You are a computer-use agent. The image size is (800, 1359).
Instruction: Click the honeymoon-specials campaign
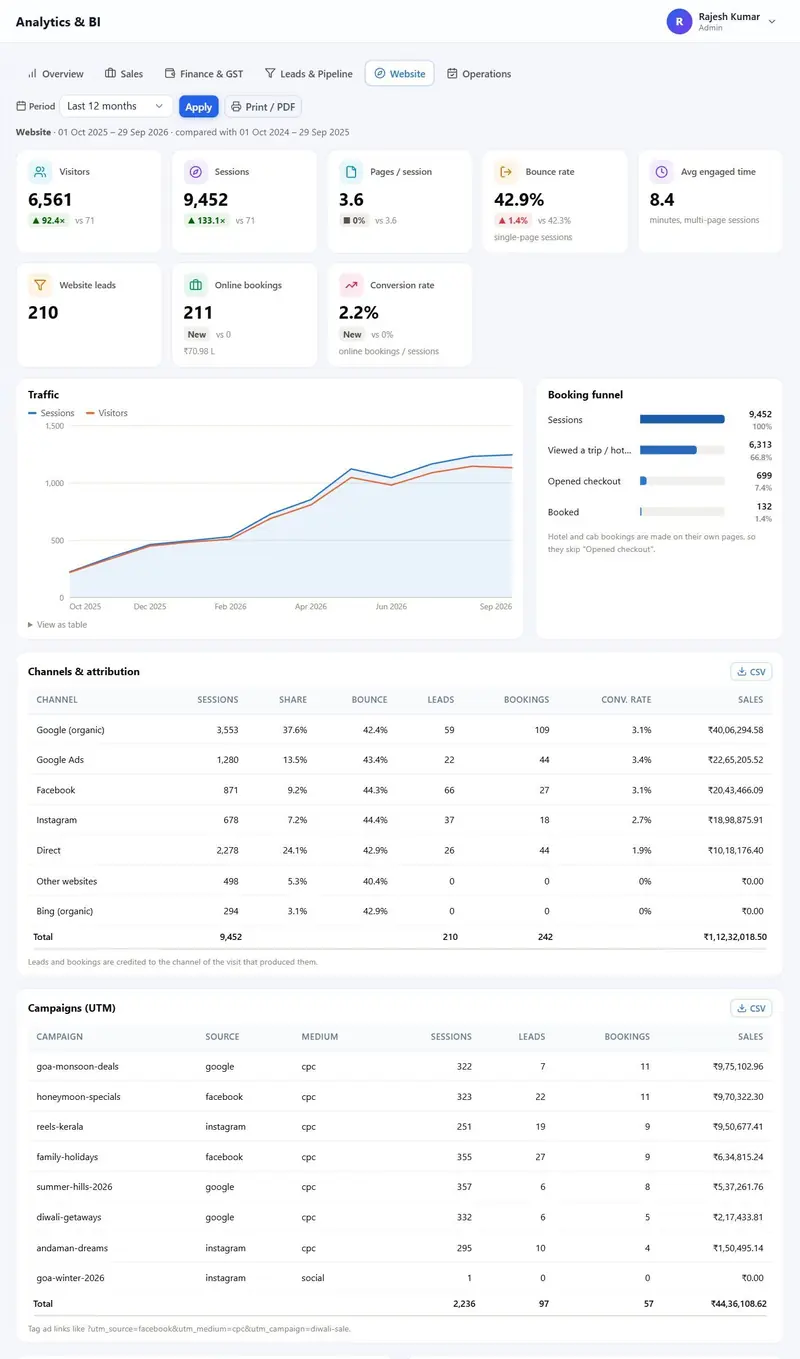click(x=78, y=1097)
